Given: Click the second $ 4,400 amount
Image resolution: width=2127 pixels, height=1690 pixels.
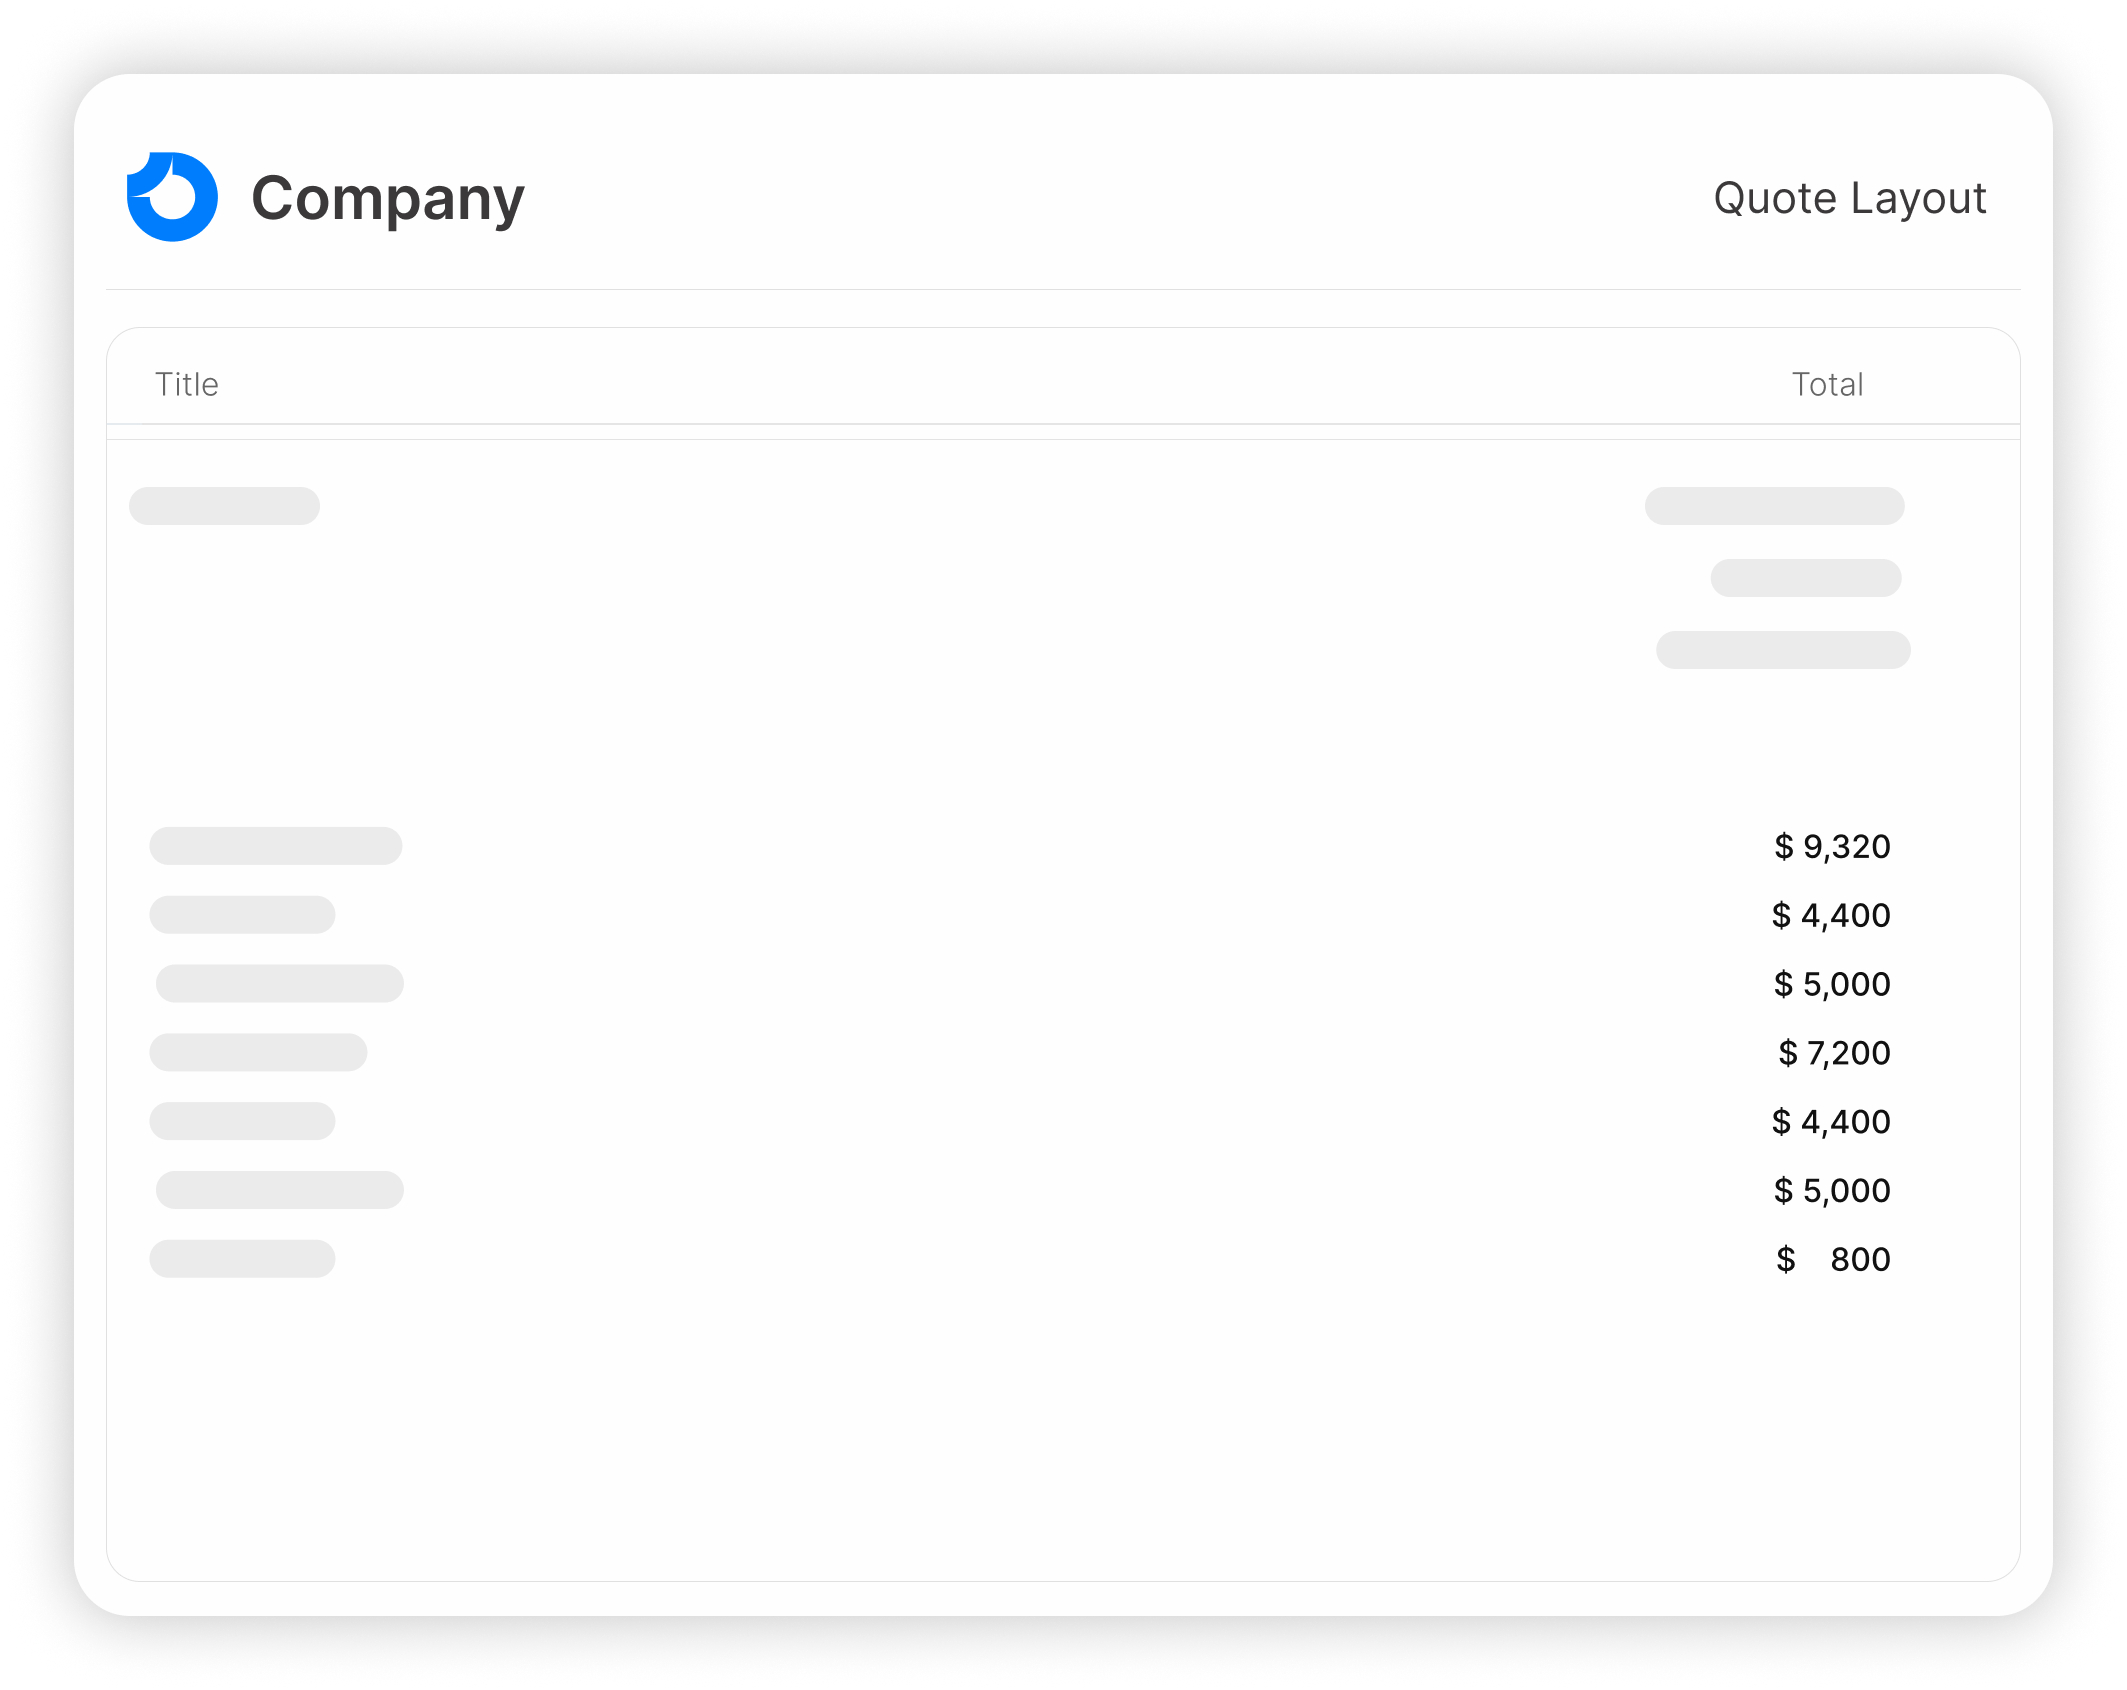Looking at the screenshot, I should 1831,1122.
